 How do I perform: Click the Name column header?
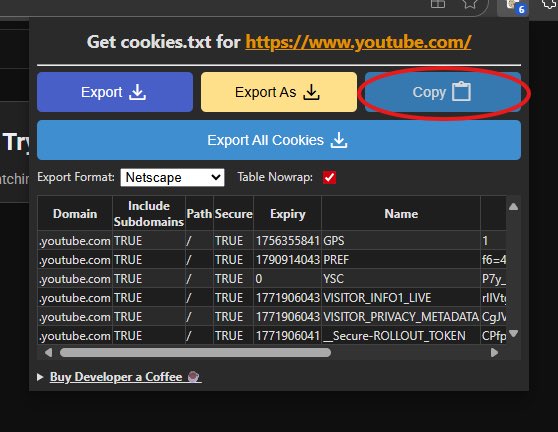pyautogui.click(x=401, y=214)
